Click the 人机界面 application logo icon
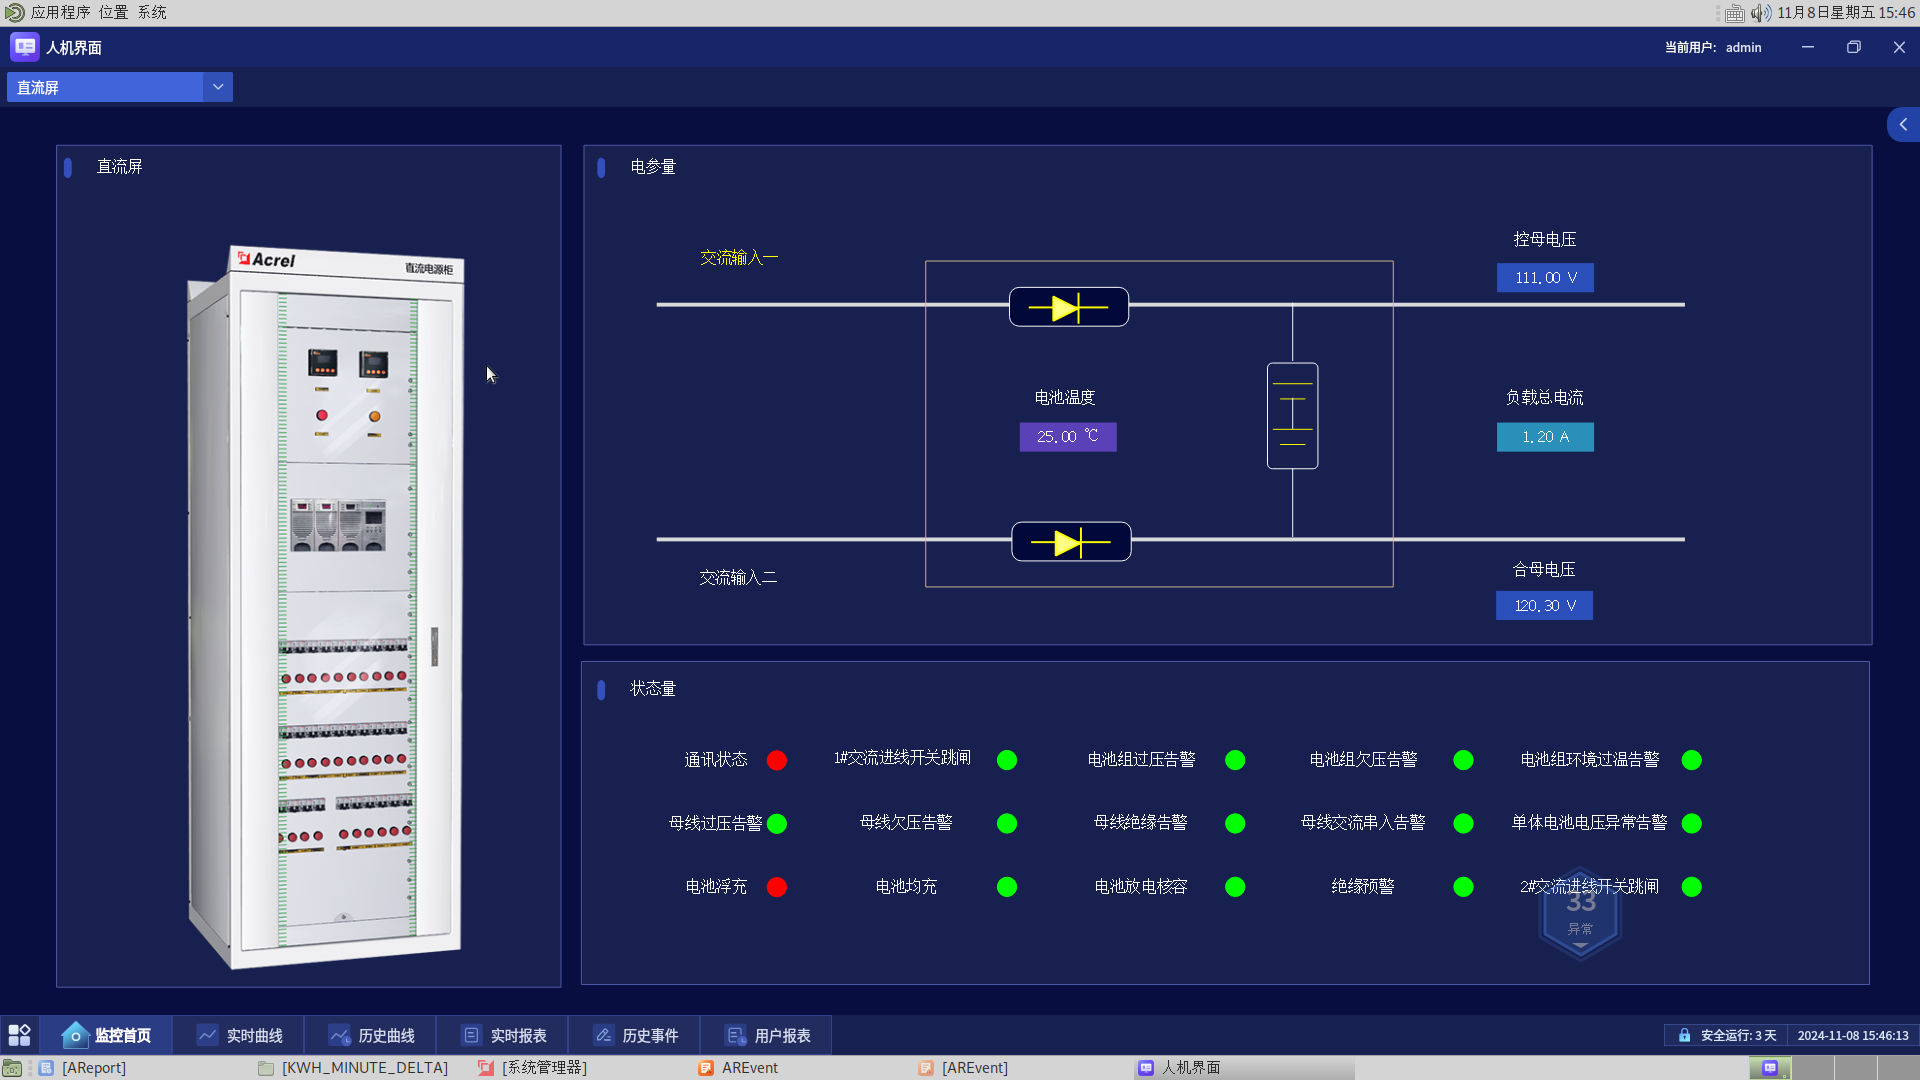Screen dimensions: 1920x1080 pyautogui.click(x=24, y=47)
